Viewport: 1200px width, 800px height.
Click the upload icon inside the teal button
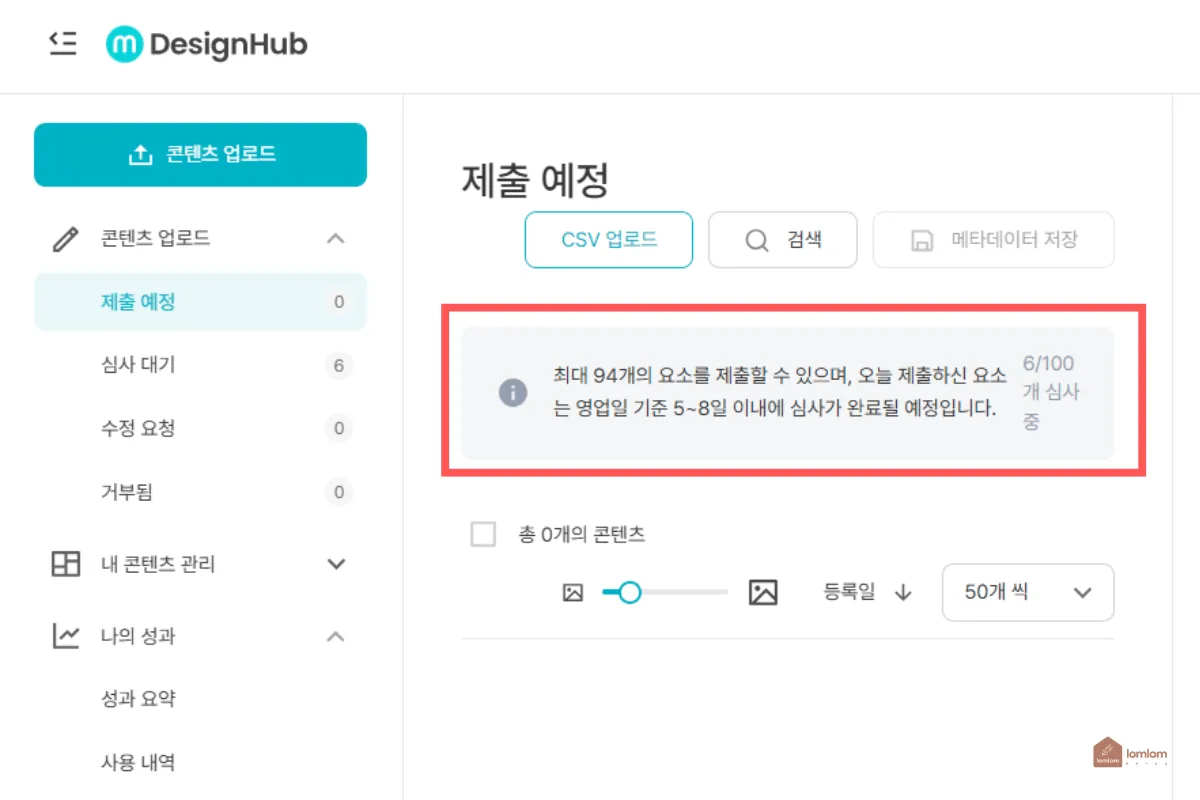[139, 154]
